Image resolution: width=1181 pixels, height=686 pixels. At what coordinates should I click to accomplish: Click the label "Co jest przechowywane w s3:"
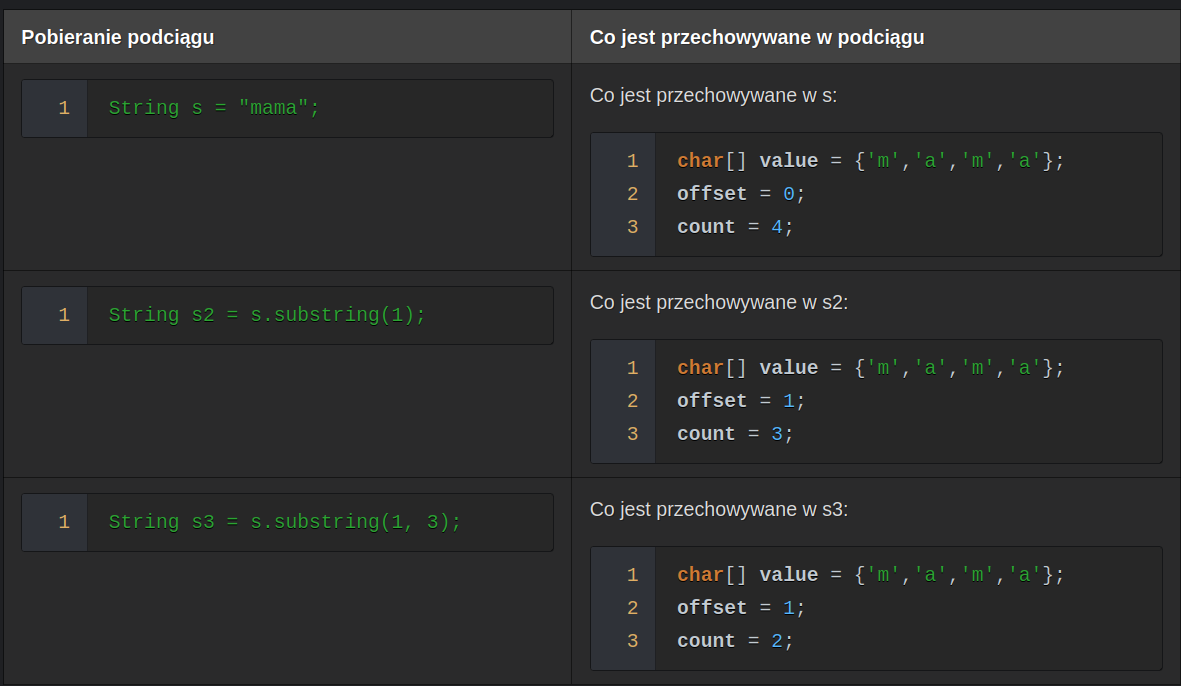click(x=719, y=510)
